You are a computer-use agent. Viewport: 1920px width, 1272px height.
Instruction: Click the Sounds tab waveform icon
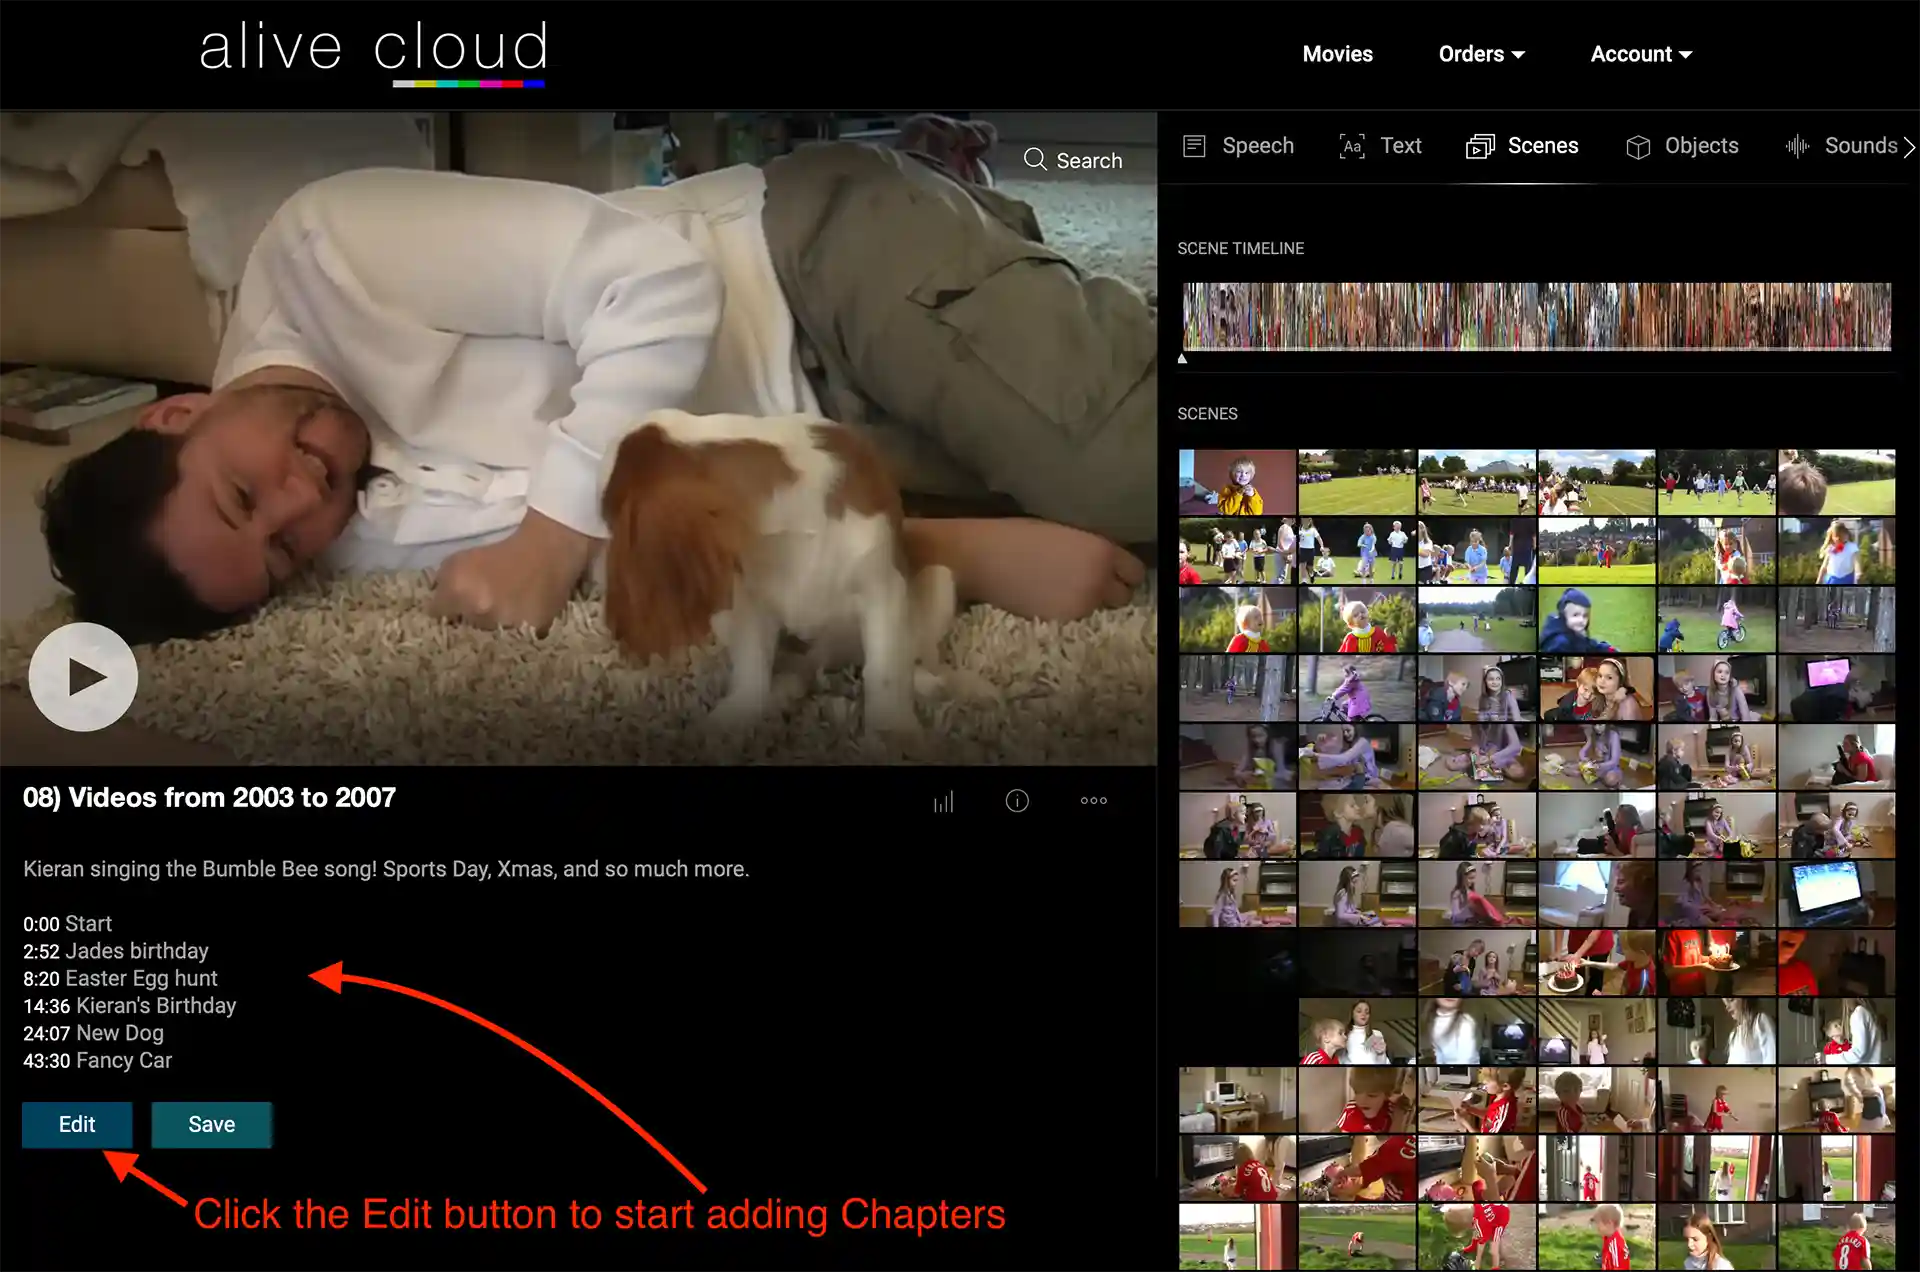click(1797, 146)
